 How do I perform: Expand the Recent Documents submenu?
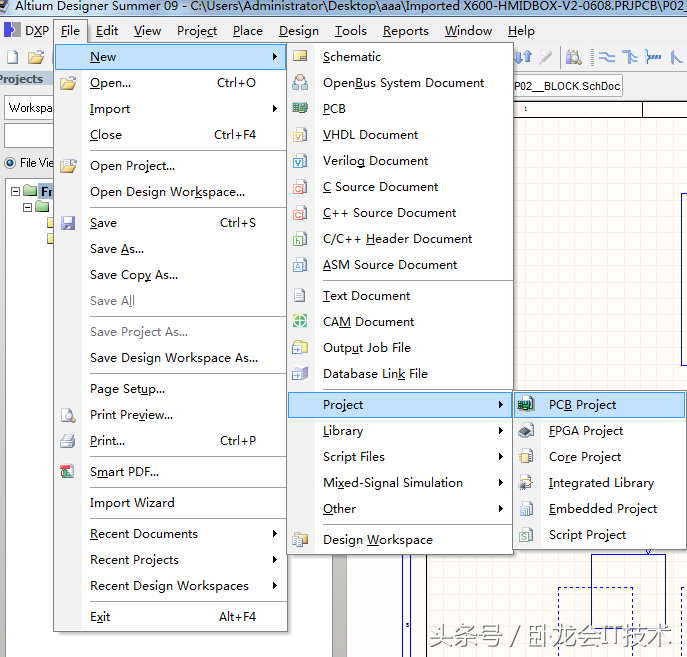pyautogui.click(x=171, y=533)
